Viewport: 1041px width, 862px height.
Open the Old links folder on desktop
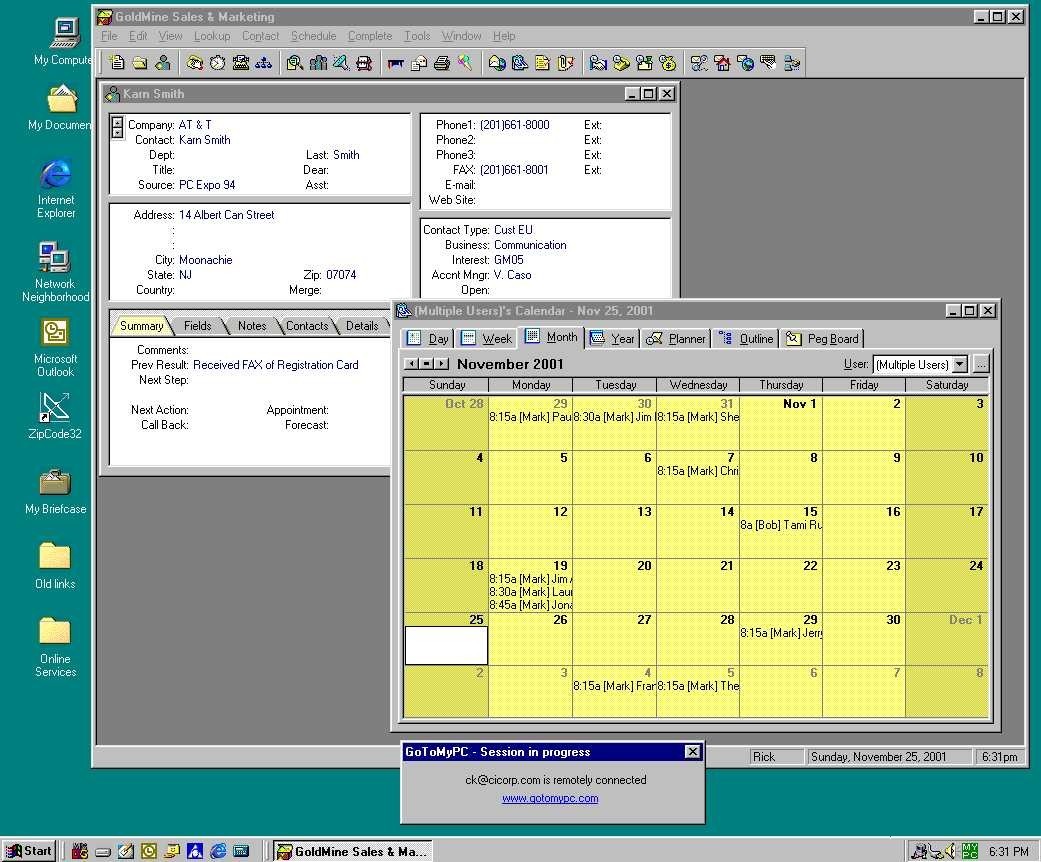click(55, 566)
